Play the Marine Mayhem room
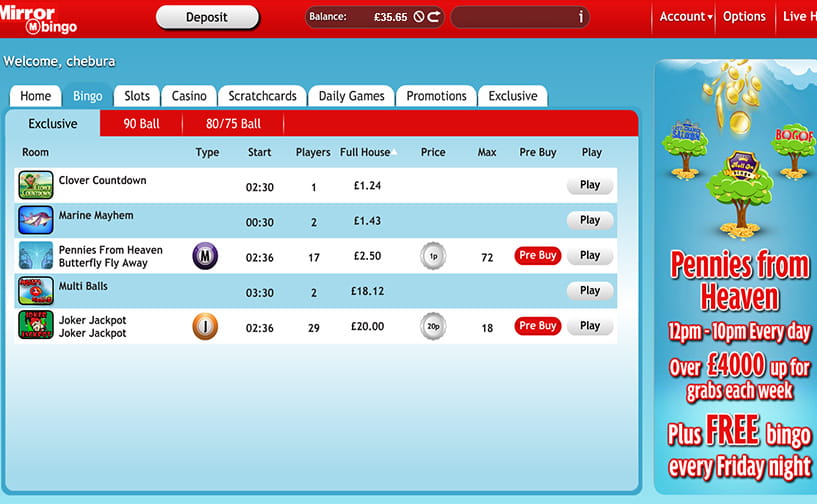 pyautogui.click(x=590, y=220)
